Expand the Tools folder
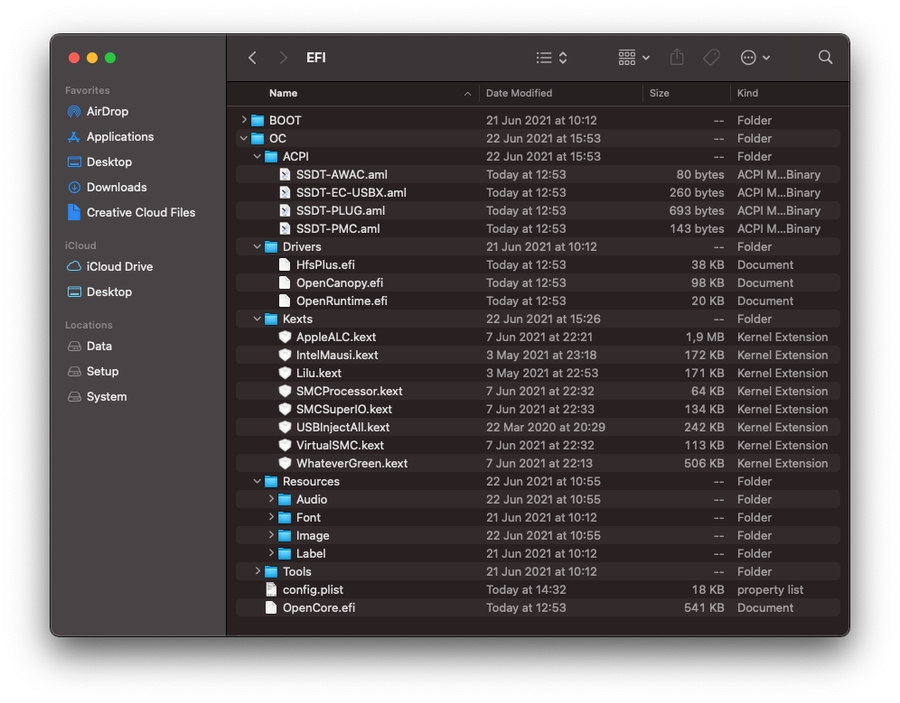Viewport: 900px width, 703px height. [257, 571]
